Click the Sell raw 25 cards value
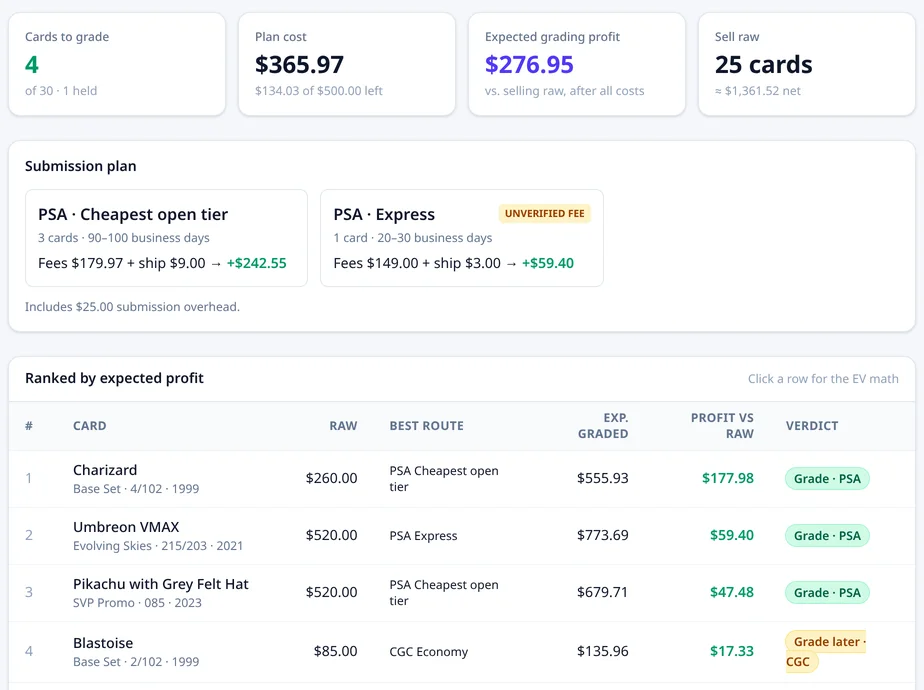 [x=764, y=64]
